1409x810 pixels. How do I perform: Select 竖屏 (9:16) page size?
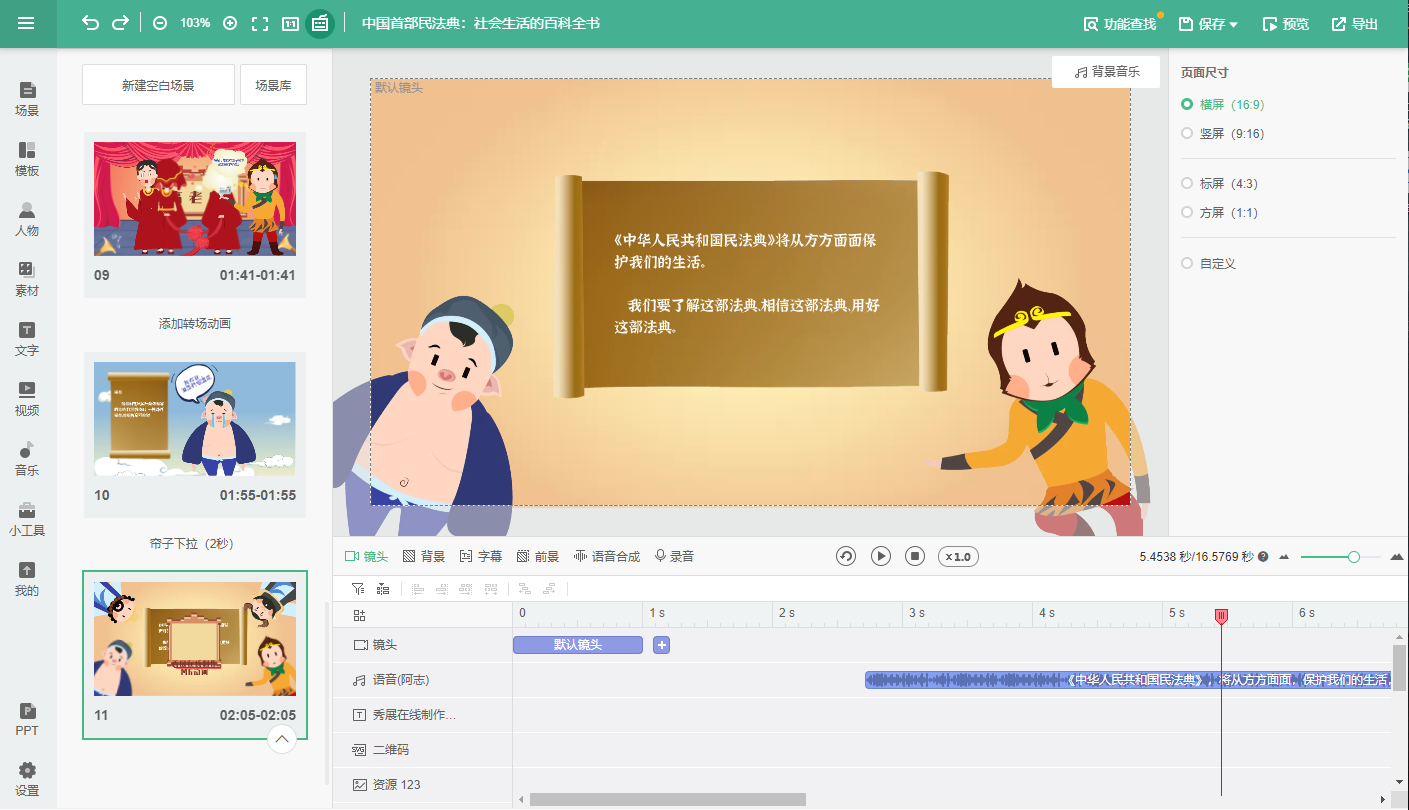pyautogui.click(x=1225, y=133)
